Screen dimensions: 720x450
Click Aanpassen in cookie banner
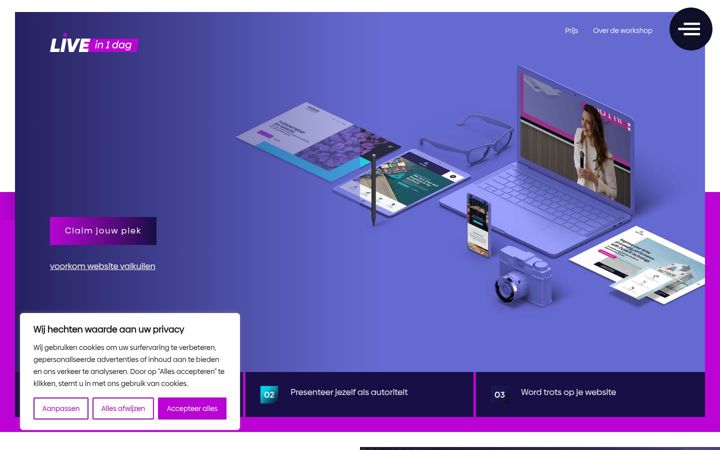(61, 408)
